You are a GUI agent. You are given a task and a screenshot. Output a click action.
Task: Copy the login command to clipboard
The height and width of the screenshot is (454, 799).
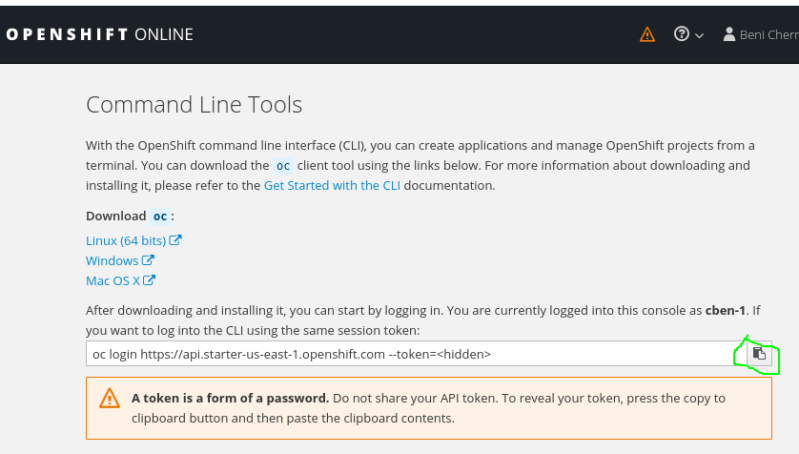[759, 354]
